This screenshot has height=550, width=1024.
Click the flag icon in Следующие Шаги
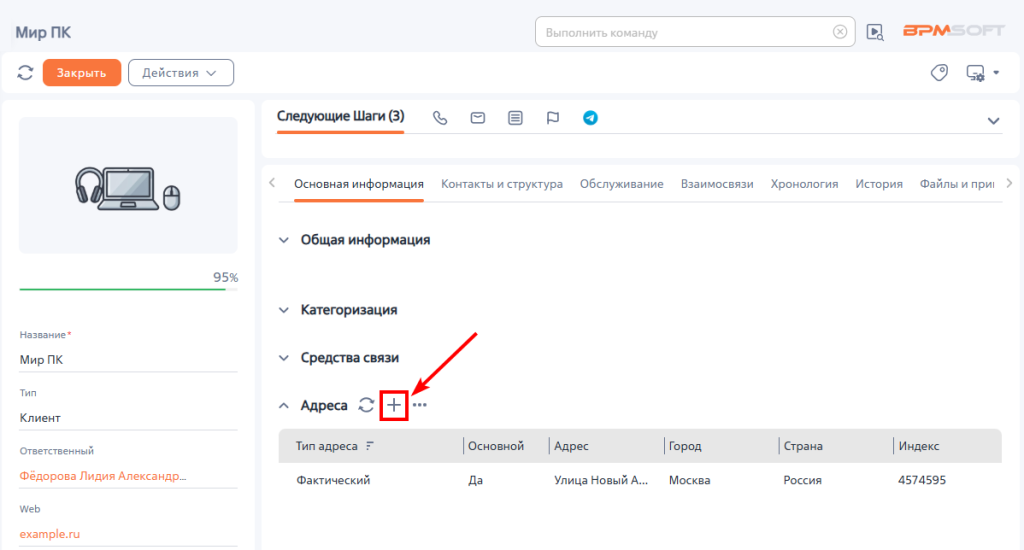point(552,118)
